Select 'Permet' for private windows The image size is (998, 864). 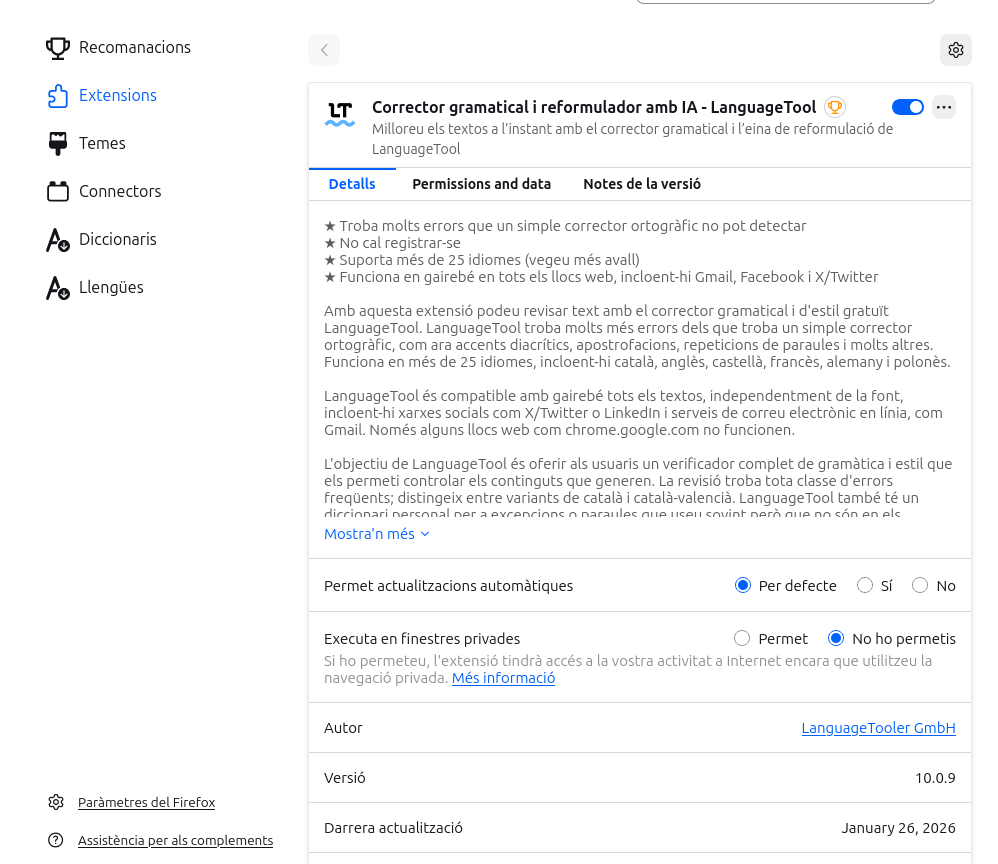point(742,639)
